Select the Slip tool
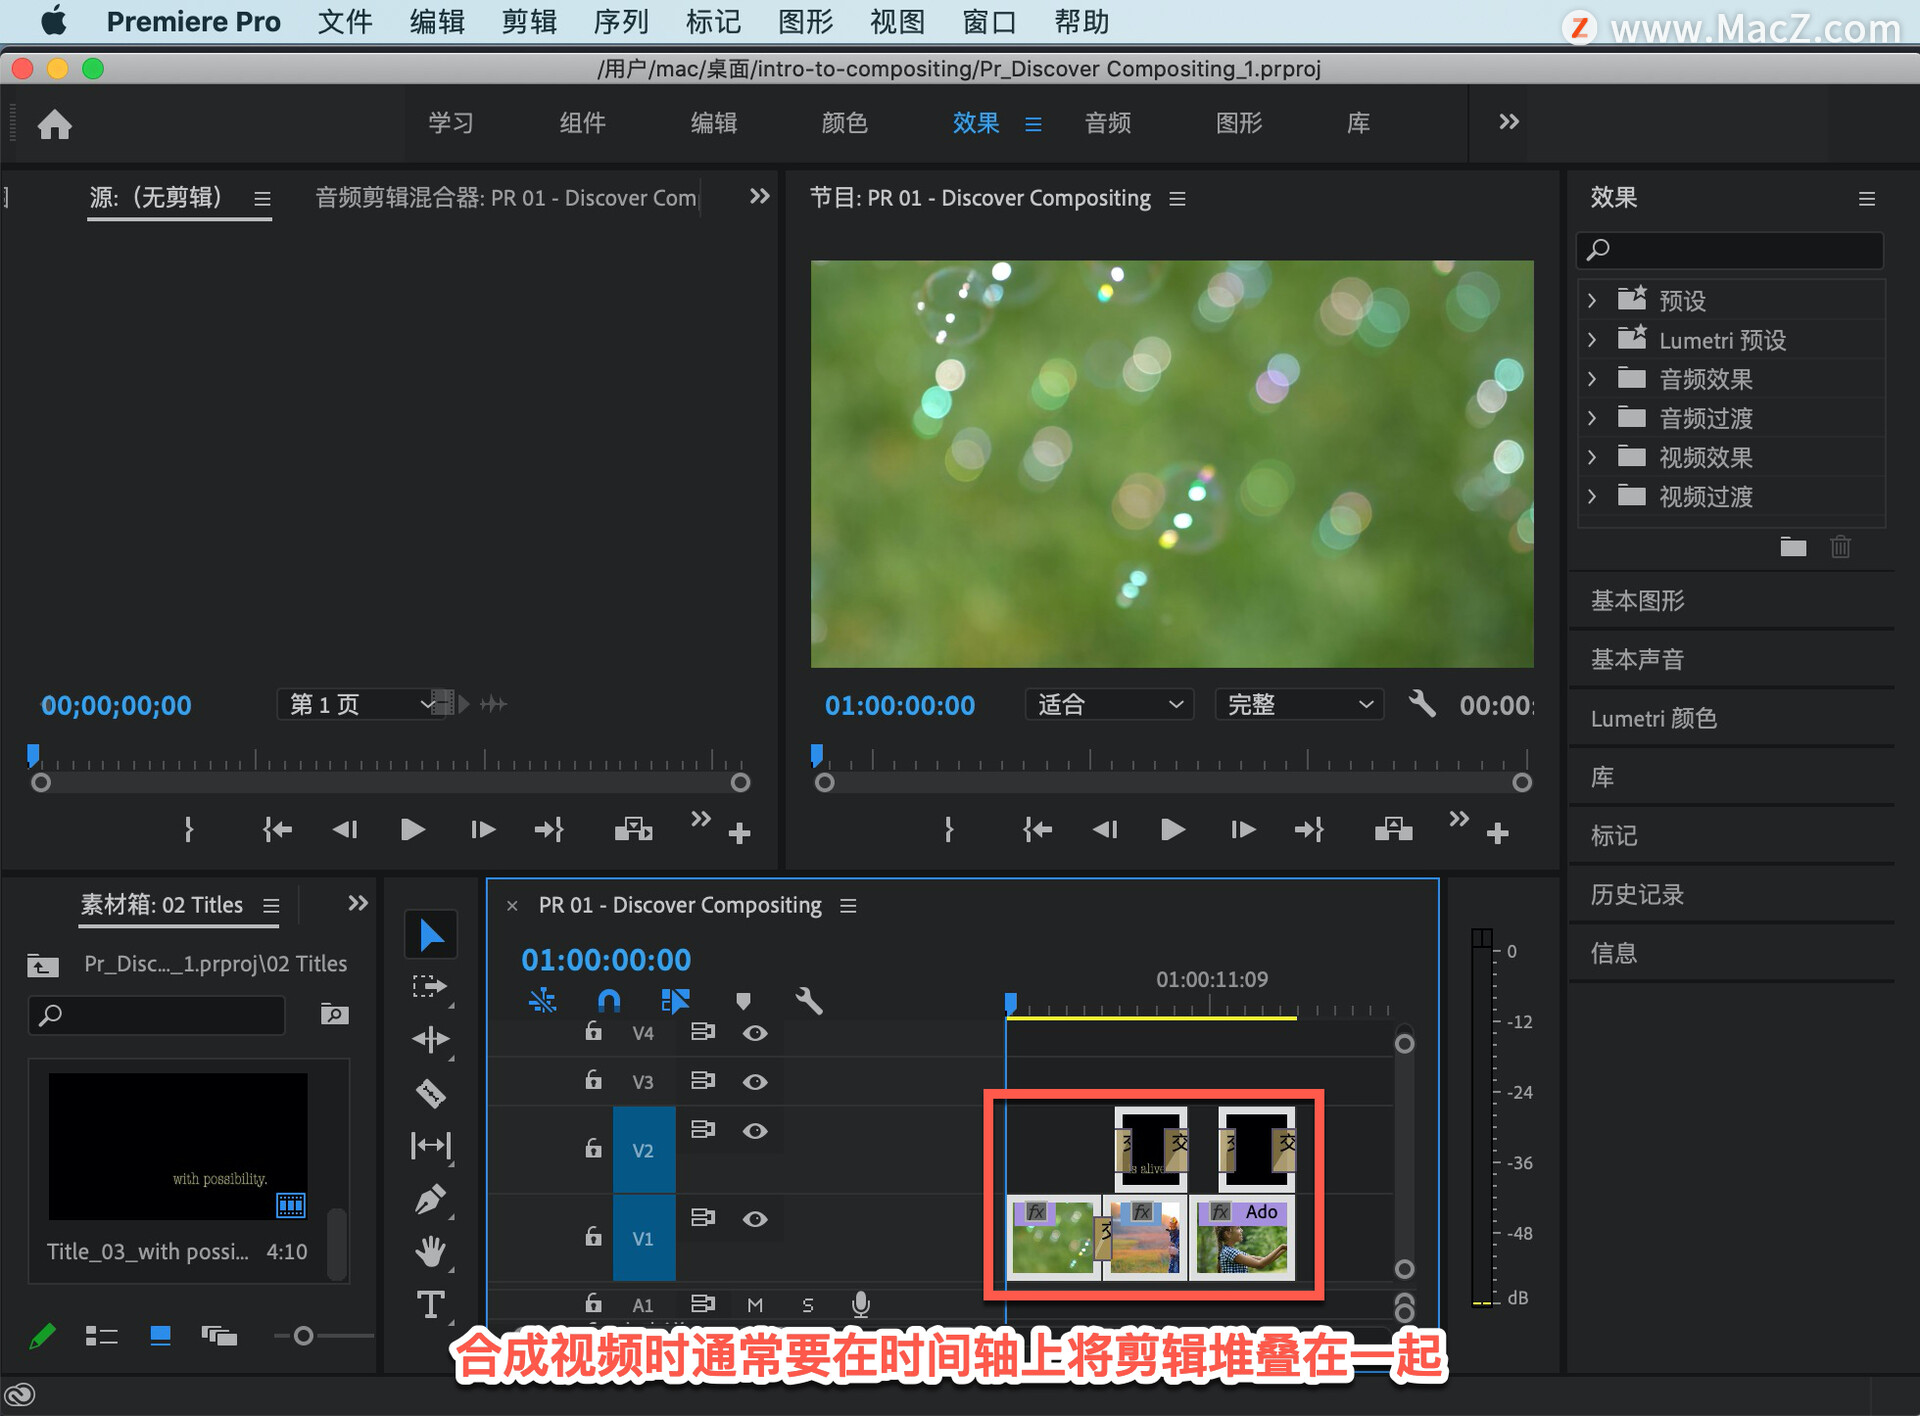 [x=431, y=1146]
